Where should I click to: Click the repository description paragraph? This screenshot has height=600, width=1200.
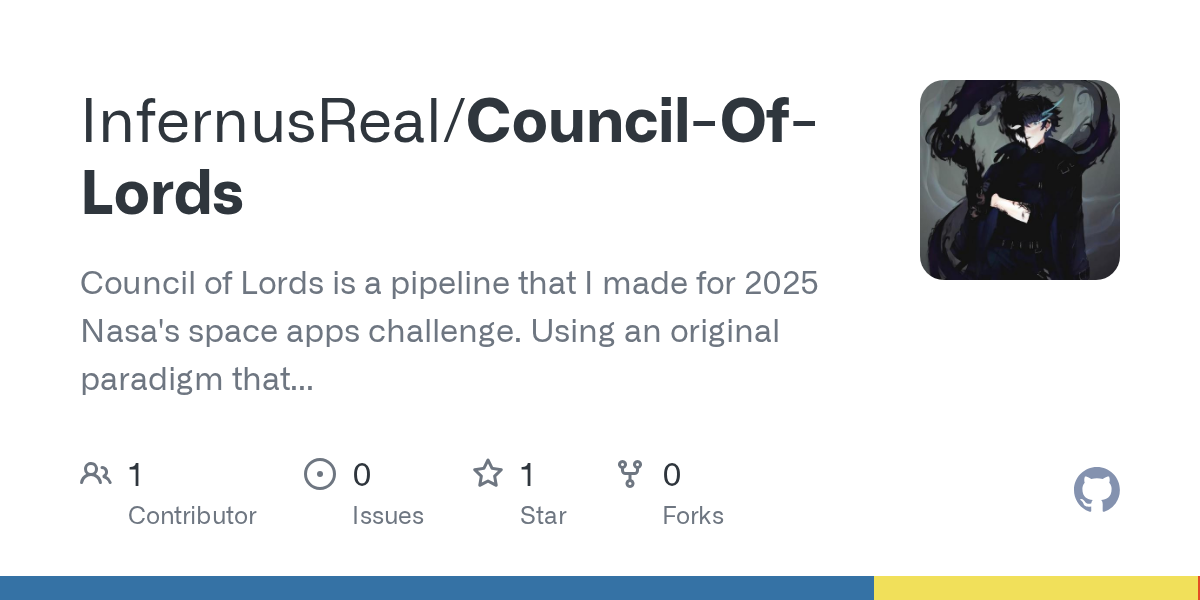click(x=449, y=331)
